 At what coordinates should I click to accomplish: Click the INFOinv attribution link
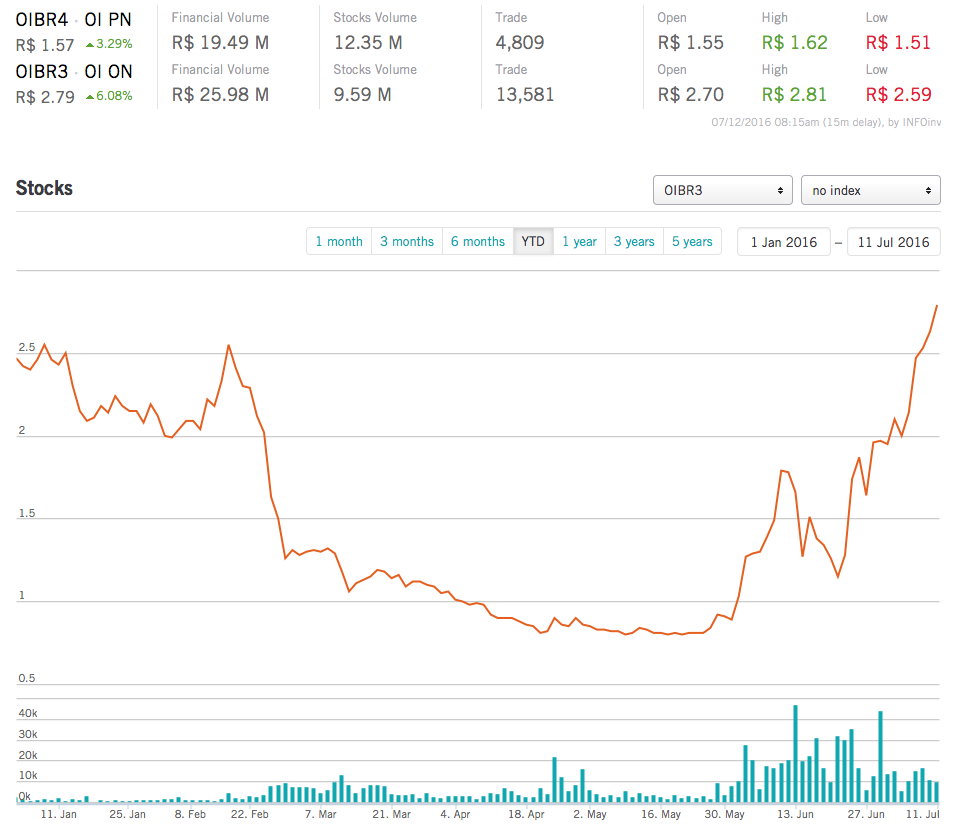[x=921, y=123]
